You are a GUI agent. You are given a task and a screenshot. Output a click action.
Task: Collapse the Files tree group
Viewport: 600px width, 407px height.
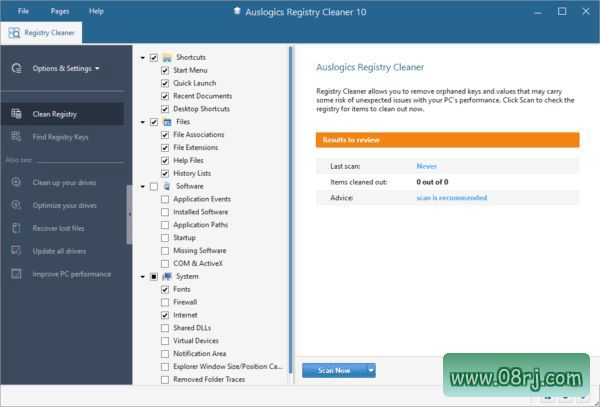[x=143, y=122]
